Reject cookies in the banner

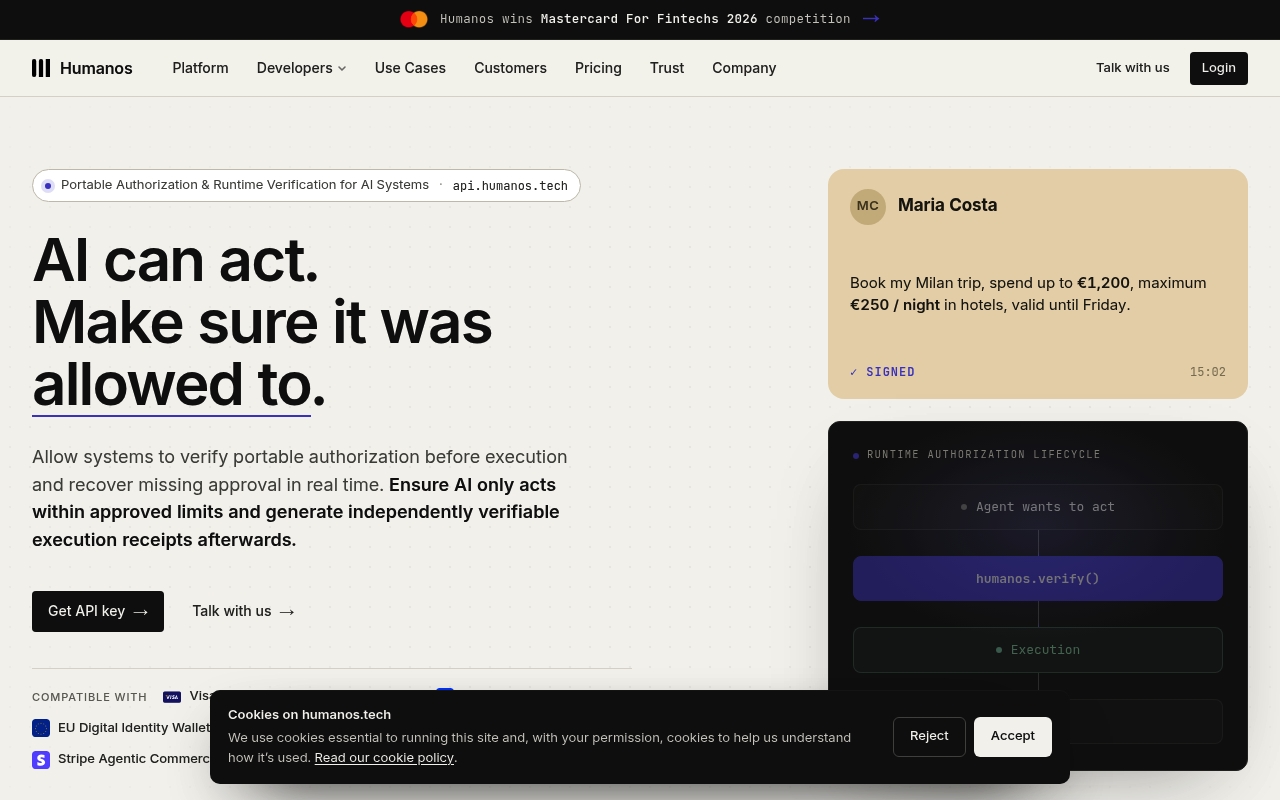[929, 737]
